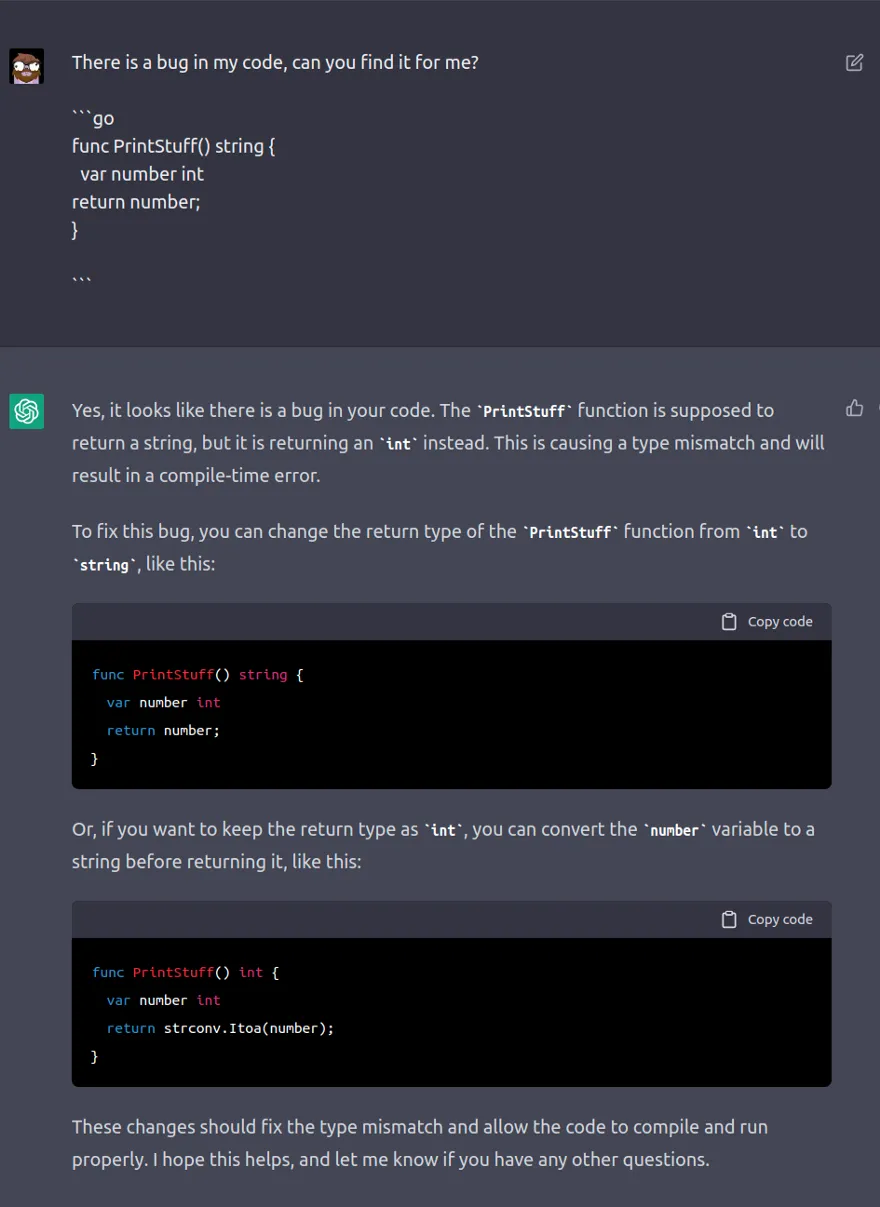880x1207 pixels.
Task: Click the green ChatGPT avatar icon
Action: (x=26, y=411)
